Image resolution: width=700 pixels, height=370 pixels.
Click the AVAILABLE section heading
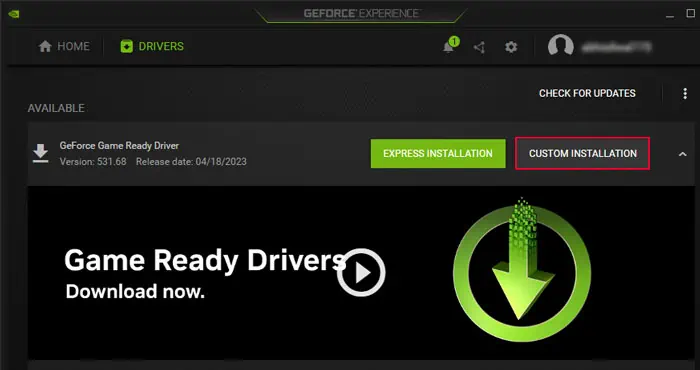56,108
